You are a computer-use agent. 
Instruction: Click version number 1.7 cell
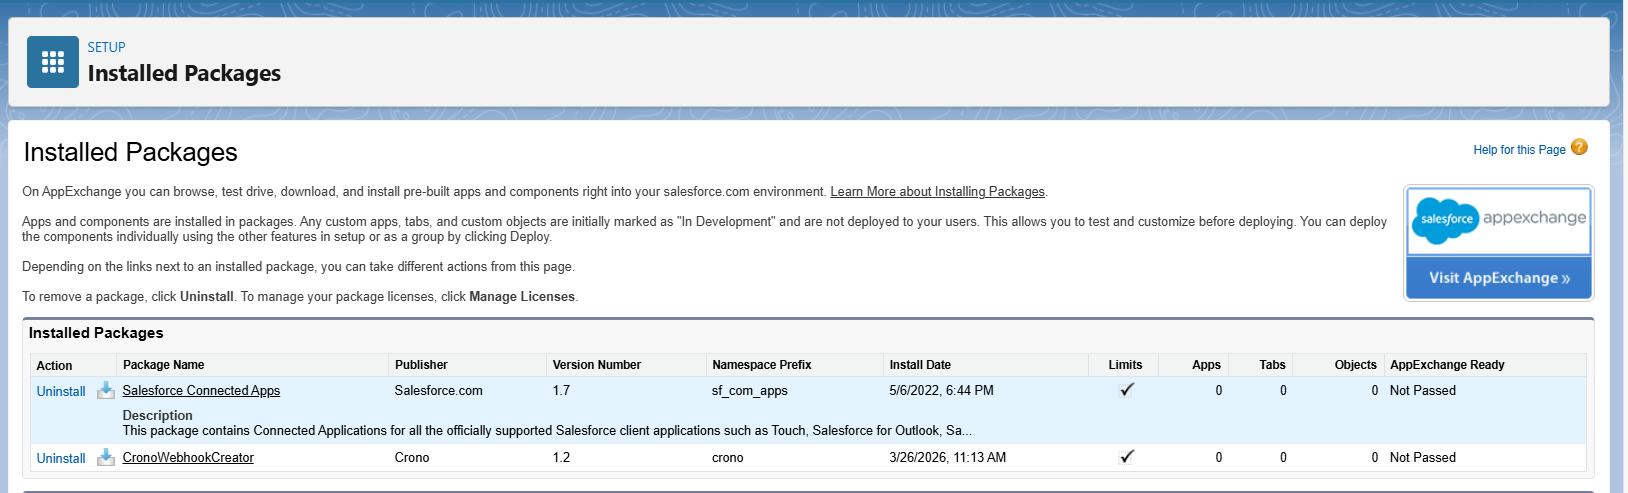[561, 391]
